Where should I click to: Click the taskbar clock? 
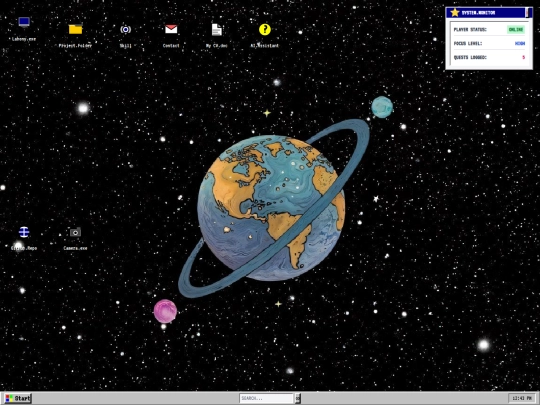pyautogui.click(x=522, y=398)
